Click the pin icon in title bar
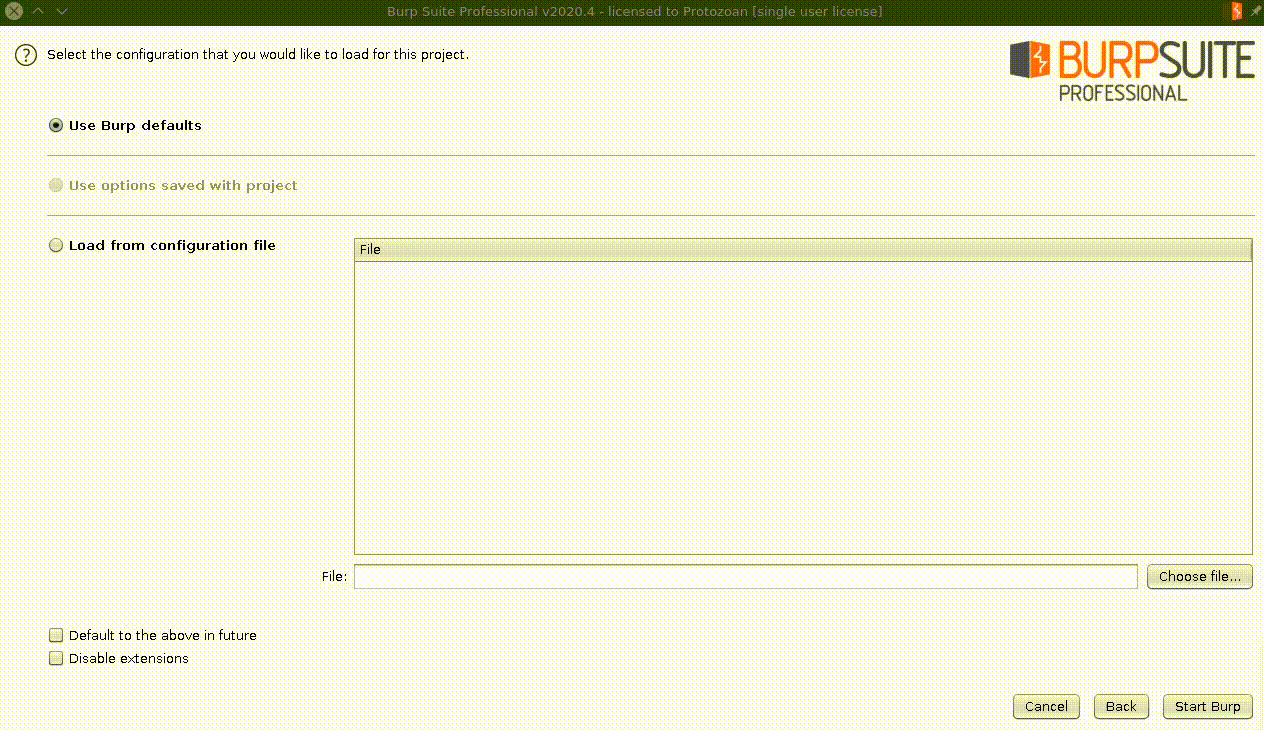 [1254, 11]
